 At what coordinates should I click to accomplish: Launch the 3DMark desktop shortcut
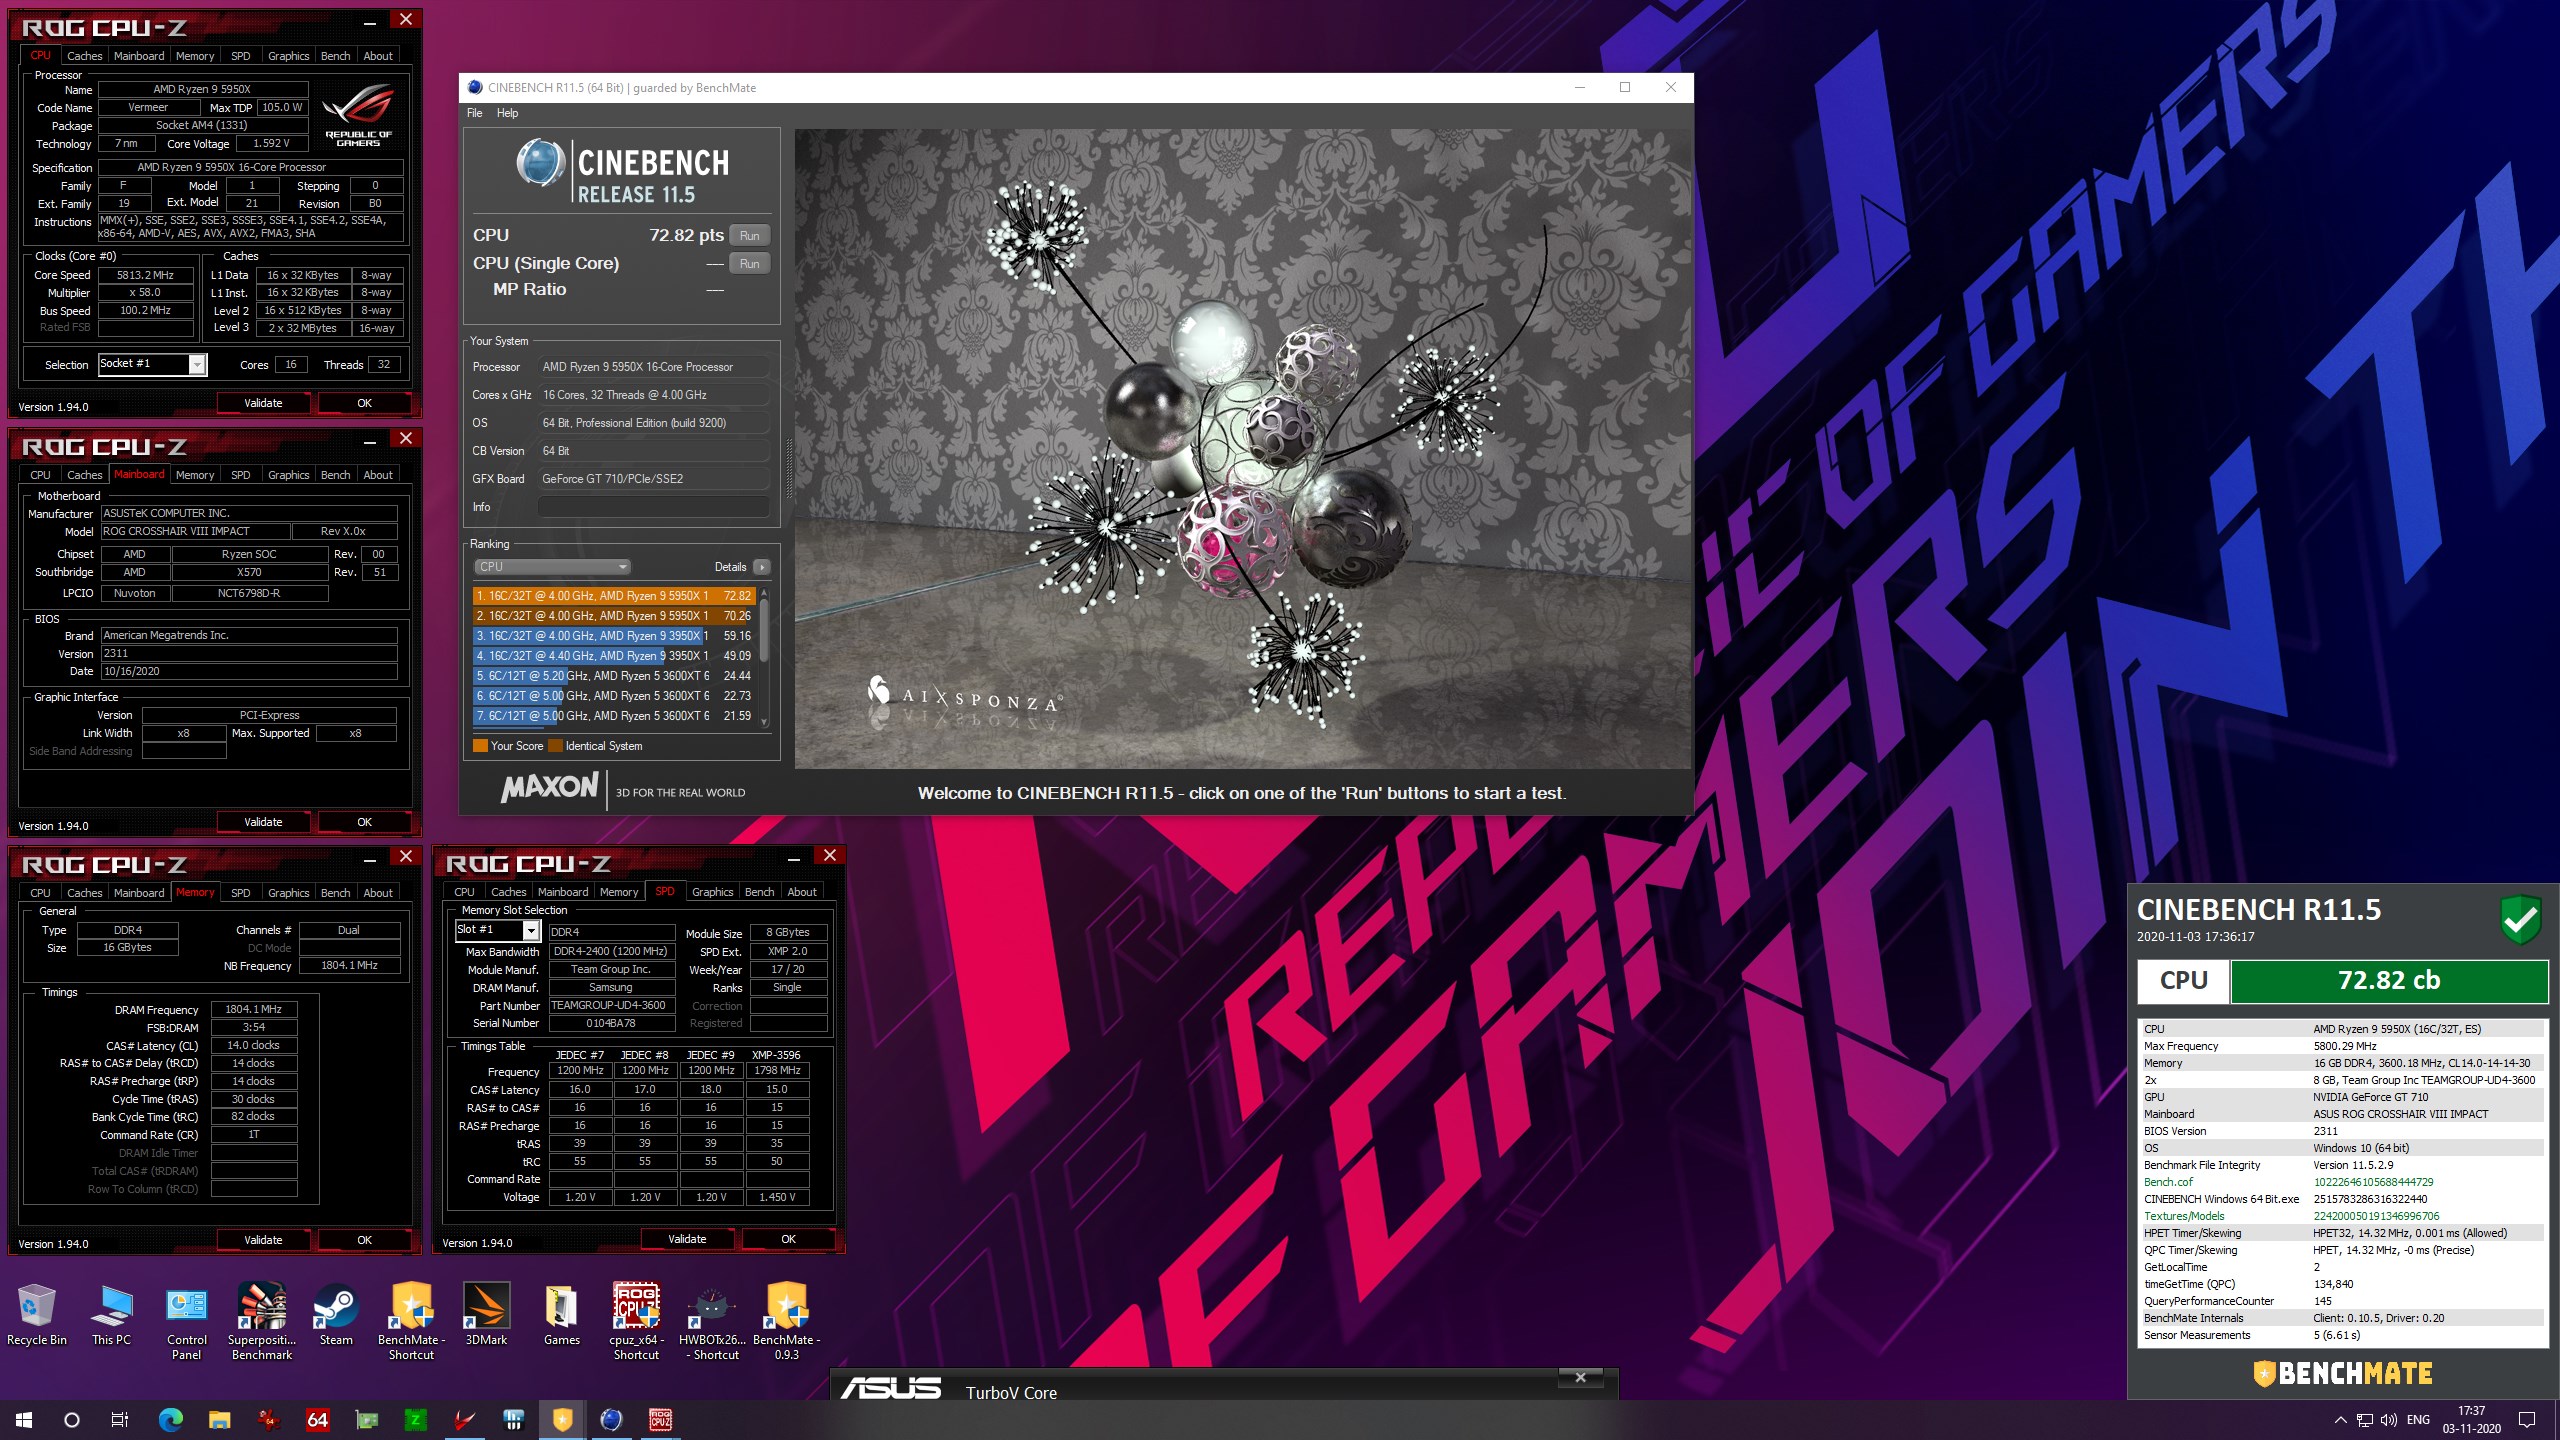(x=486, y=1315)
